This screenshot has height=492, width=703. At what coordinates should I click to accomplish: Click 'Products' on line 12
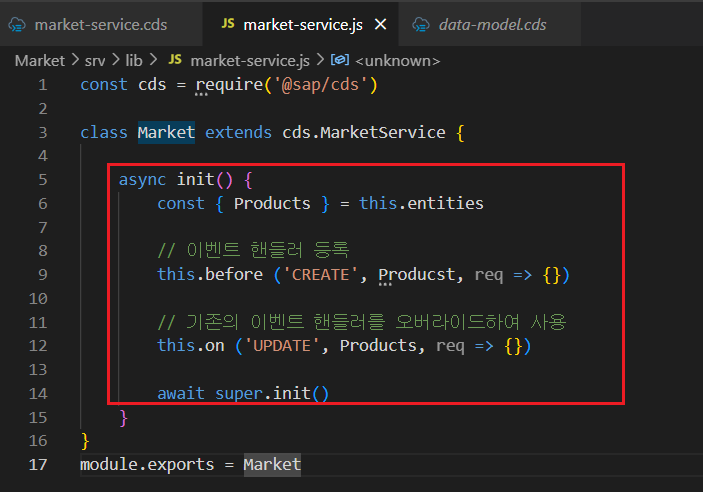(x=378, y=346)
